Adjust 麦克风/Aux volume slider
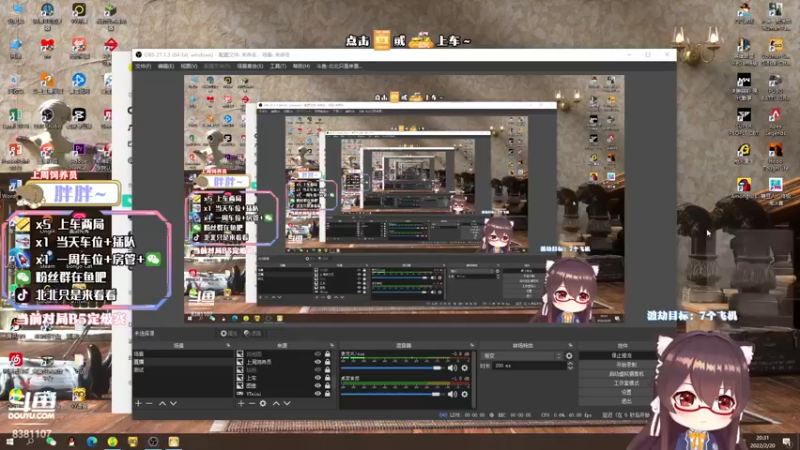800x450 pixels. (x=391, y=368)
